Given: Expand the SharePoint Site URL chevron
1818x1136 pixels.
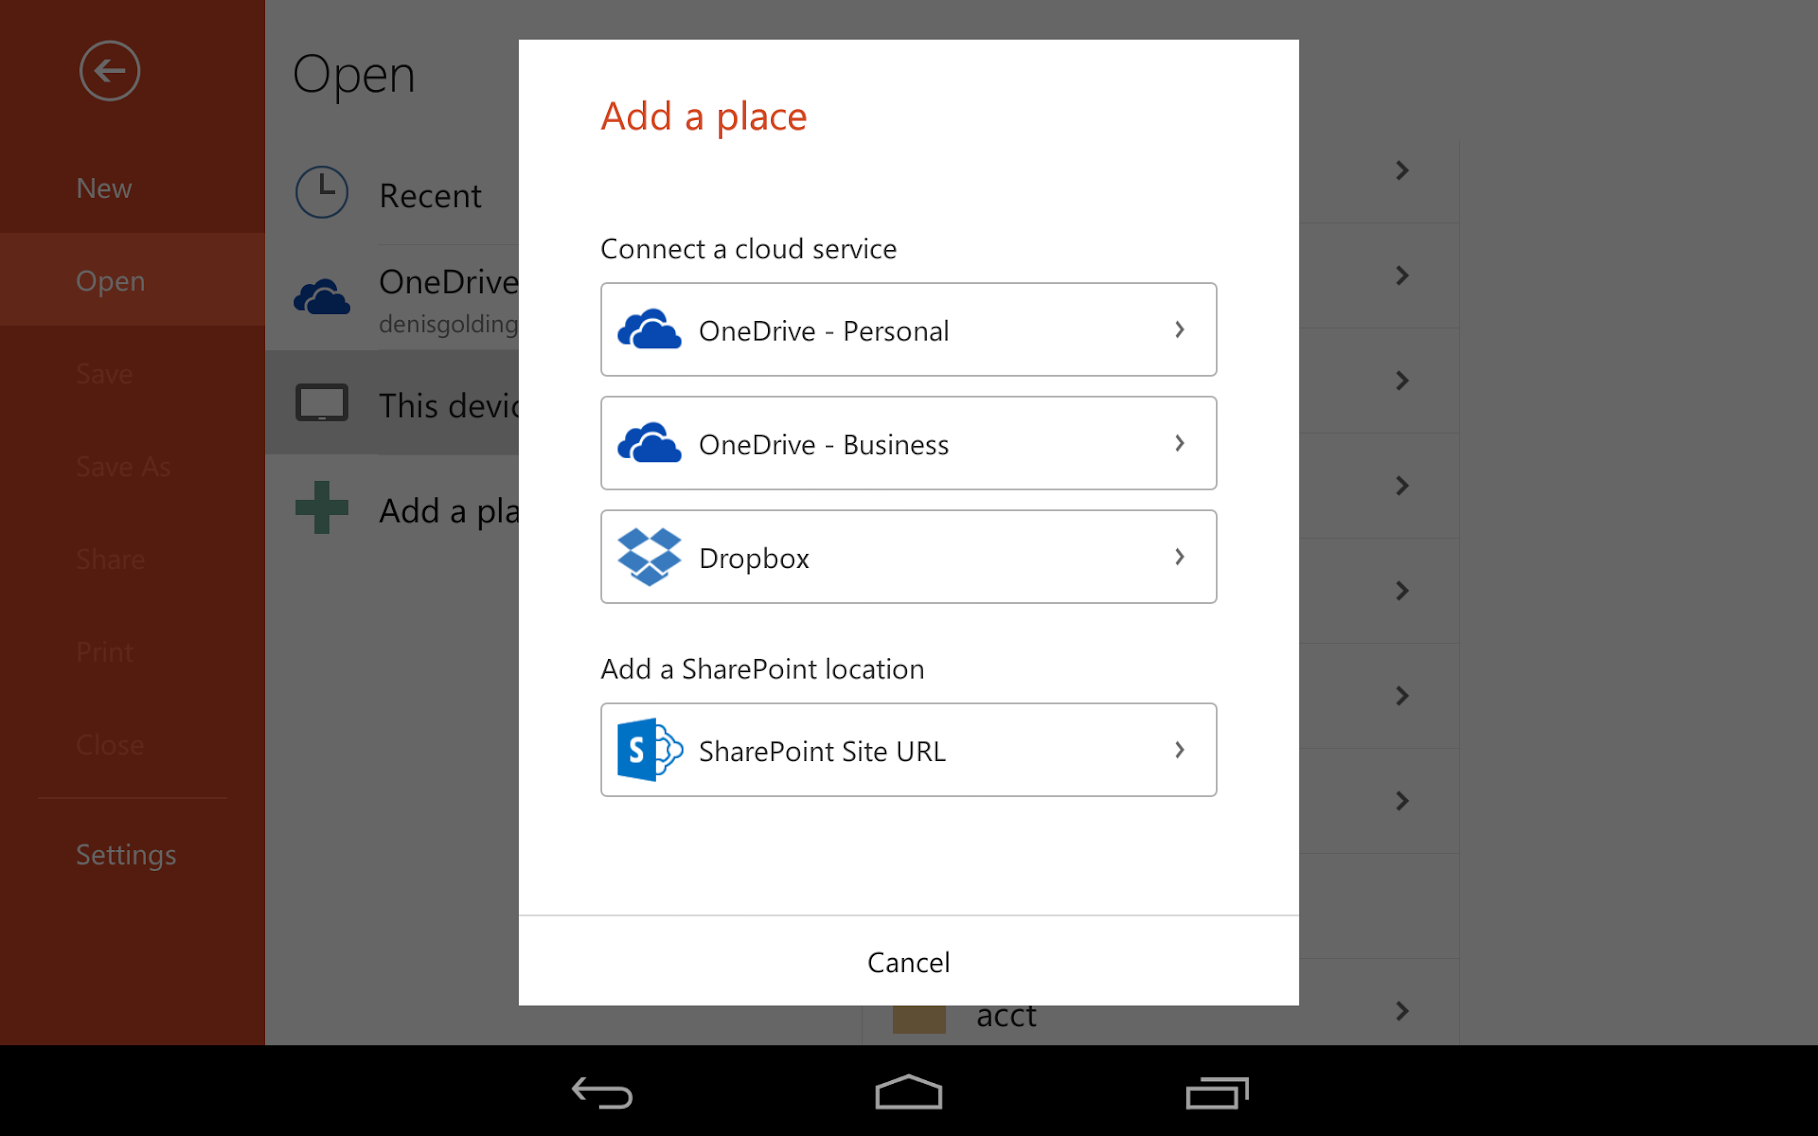Looking at the screenshot, I should (1180, 750).
